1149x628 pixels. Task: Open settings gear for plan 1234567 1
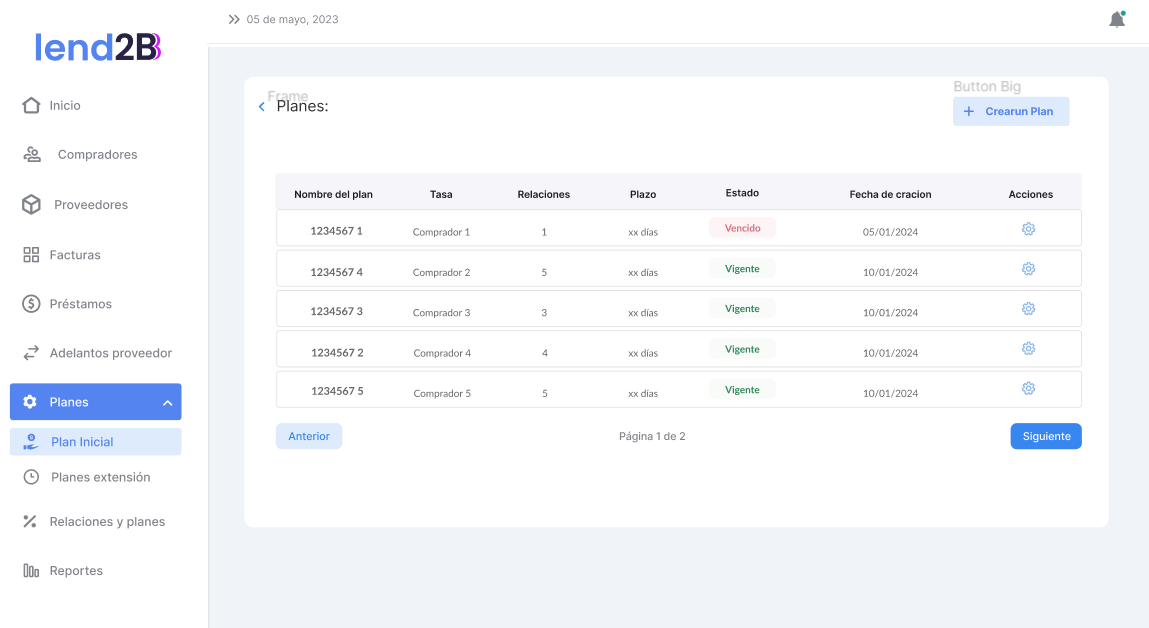(1028, 229)
